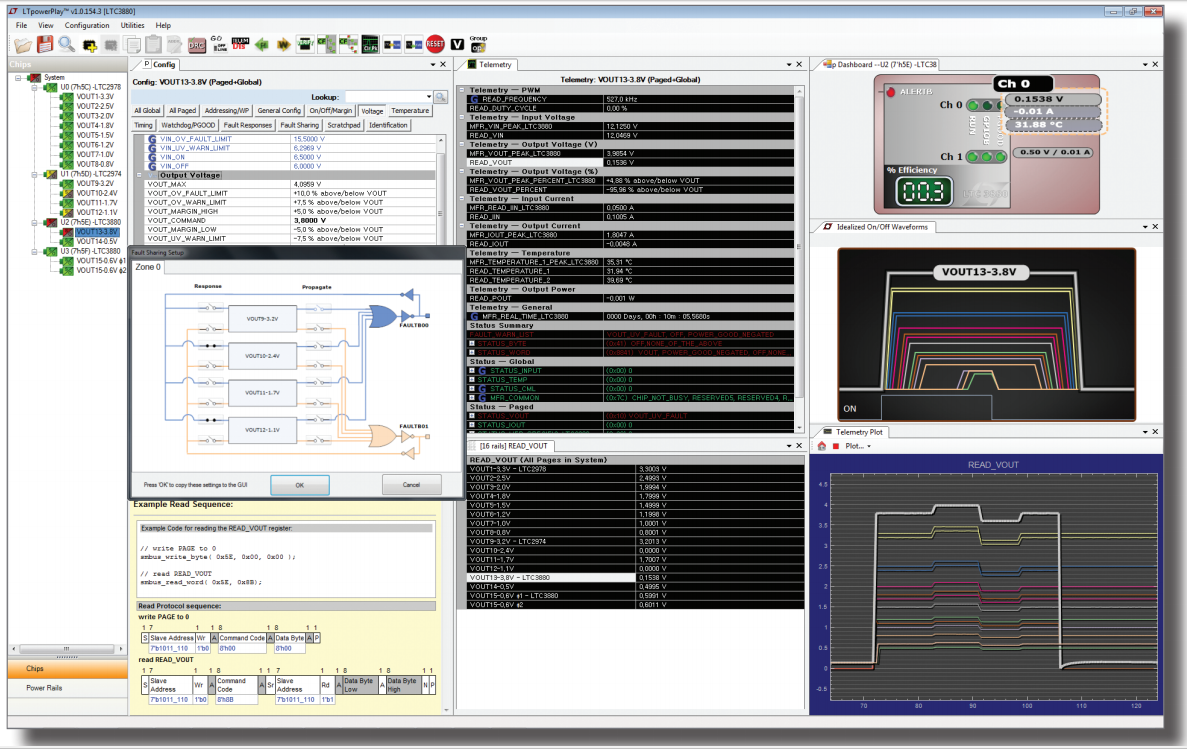The width and height of the screenshot is (1187, 749).
Task: Click the Group Op toolbar icon
Action: pos(478,44)
